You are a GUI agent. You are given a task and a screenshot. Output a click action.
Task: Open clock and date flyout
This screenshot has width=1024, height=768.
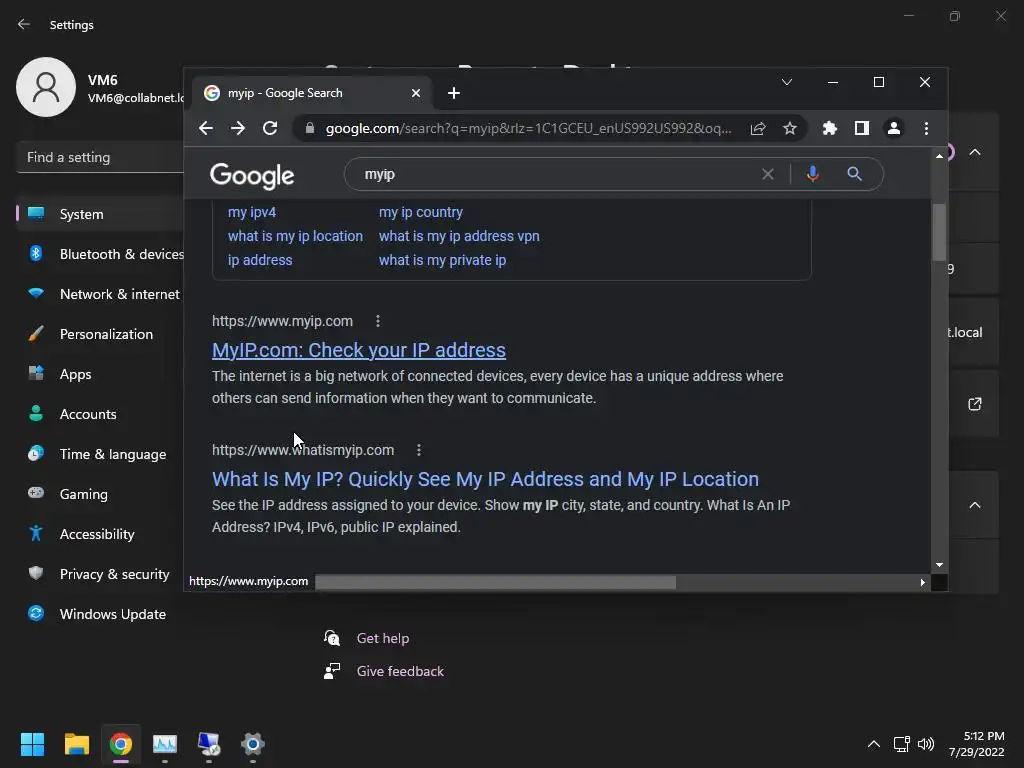[977, 744]
